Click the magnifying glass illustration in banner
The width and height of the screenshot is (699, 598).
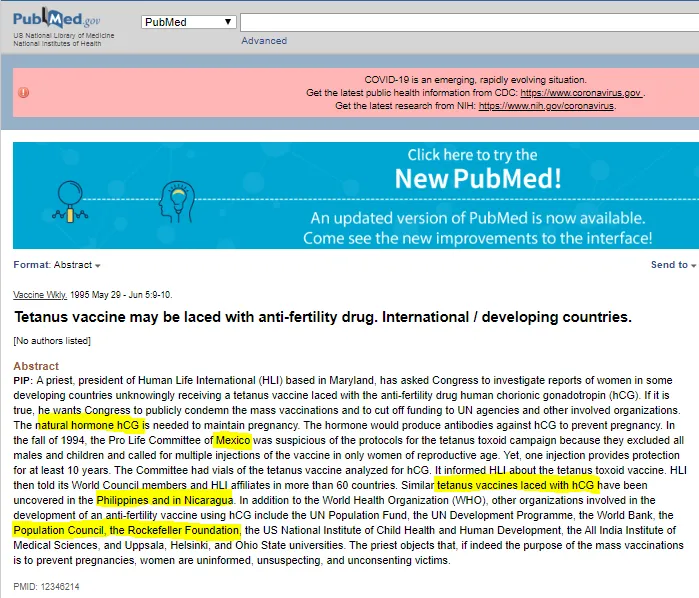pyautogui.click(x=70, y=201)
